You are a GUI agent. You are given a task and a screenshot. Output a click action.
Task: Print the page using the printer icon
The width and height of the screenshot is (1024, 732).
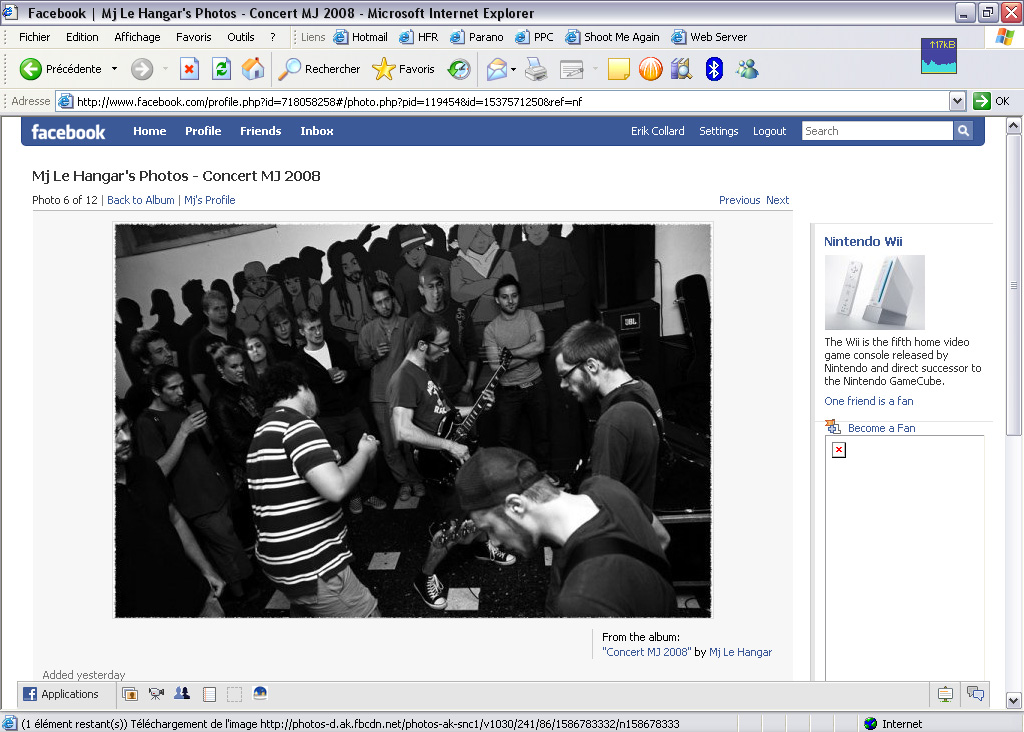(x=536, y=69)
